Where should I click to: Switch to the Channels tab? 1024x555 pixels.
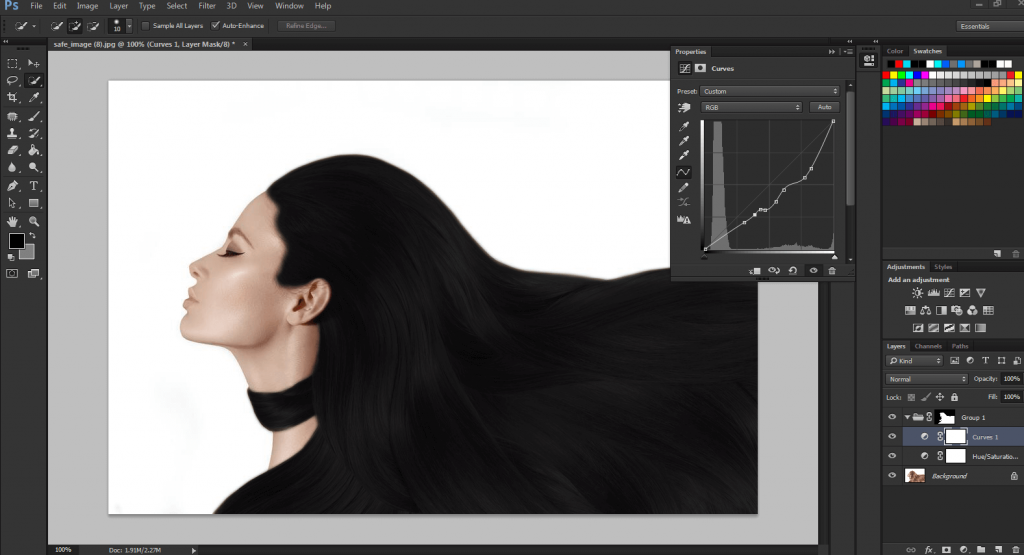click(928, 346)
